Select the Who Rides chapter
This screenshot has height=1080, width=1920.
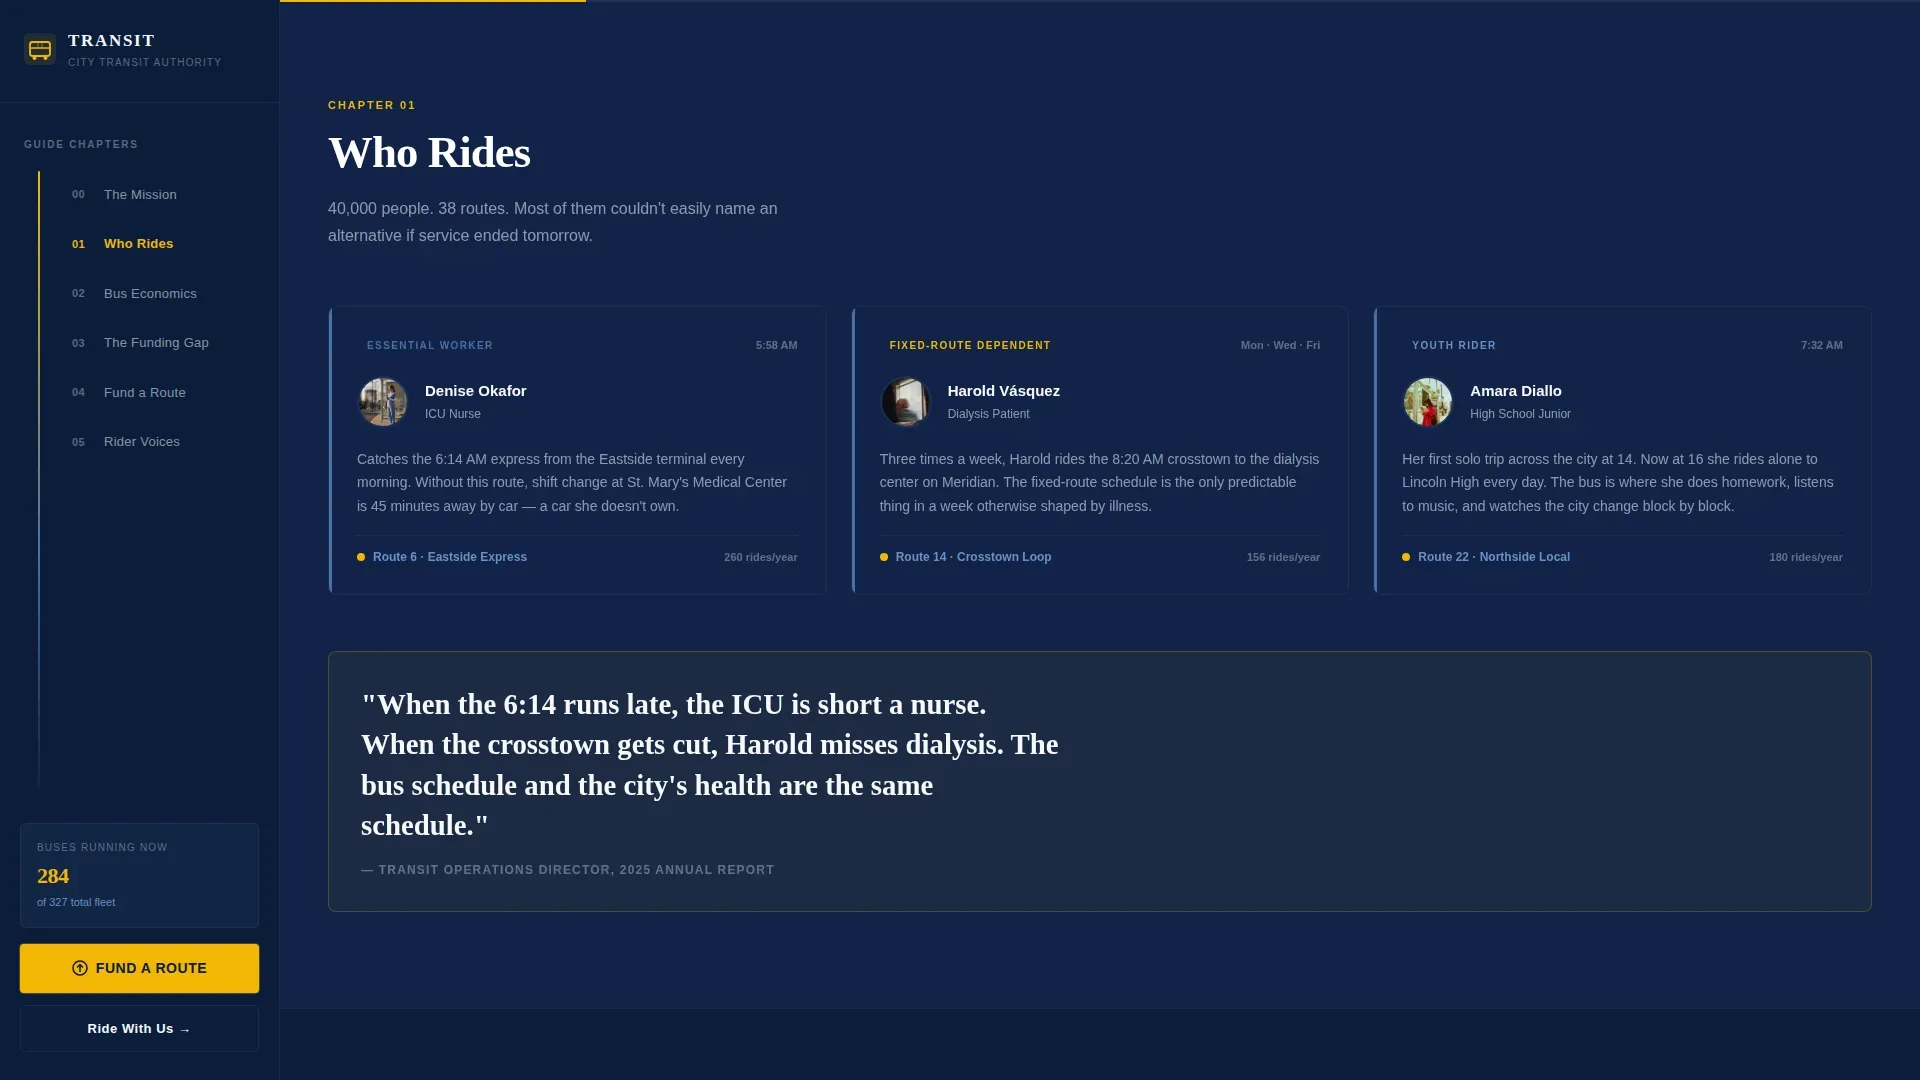(138, 244)
